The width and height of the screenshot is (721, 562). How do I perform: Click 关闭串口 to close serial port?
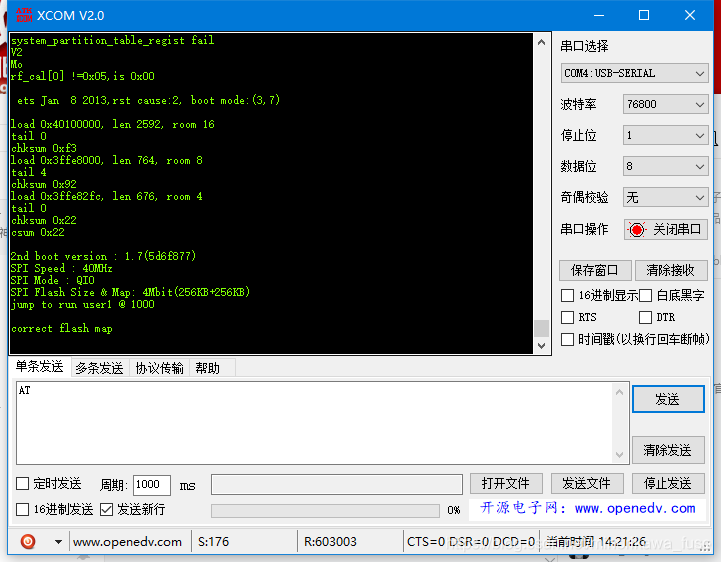click(x=665, y=229)
